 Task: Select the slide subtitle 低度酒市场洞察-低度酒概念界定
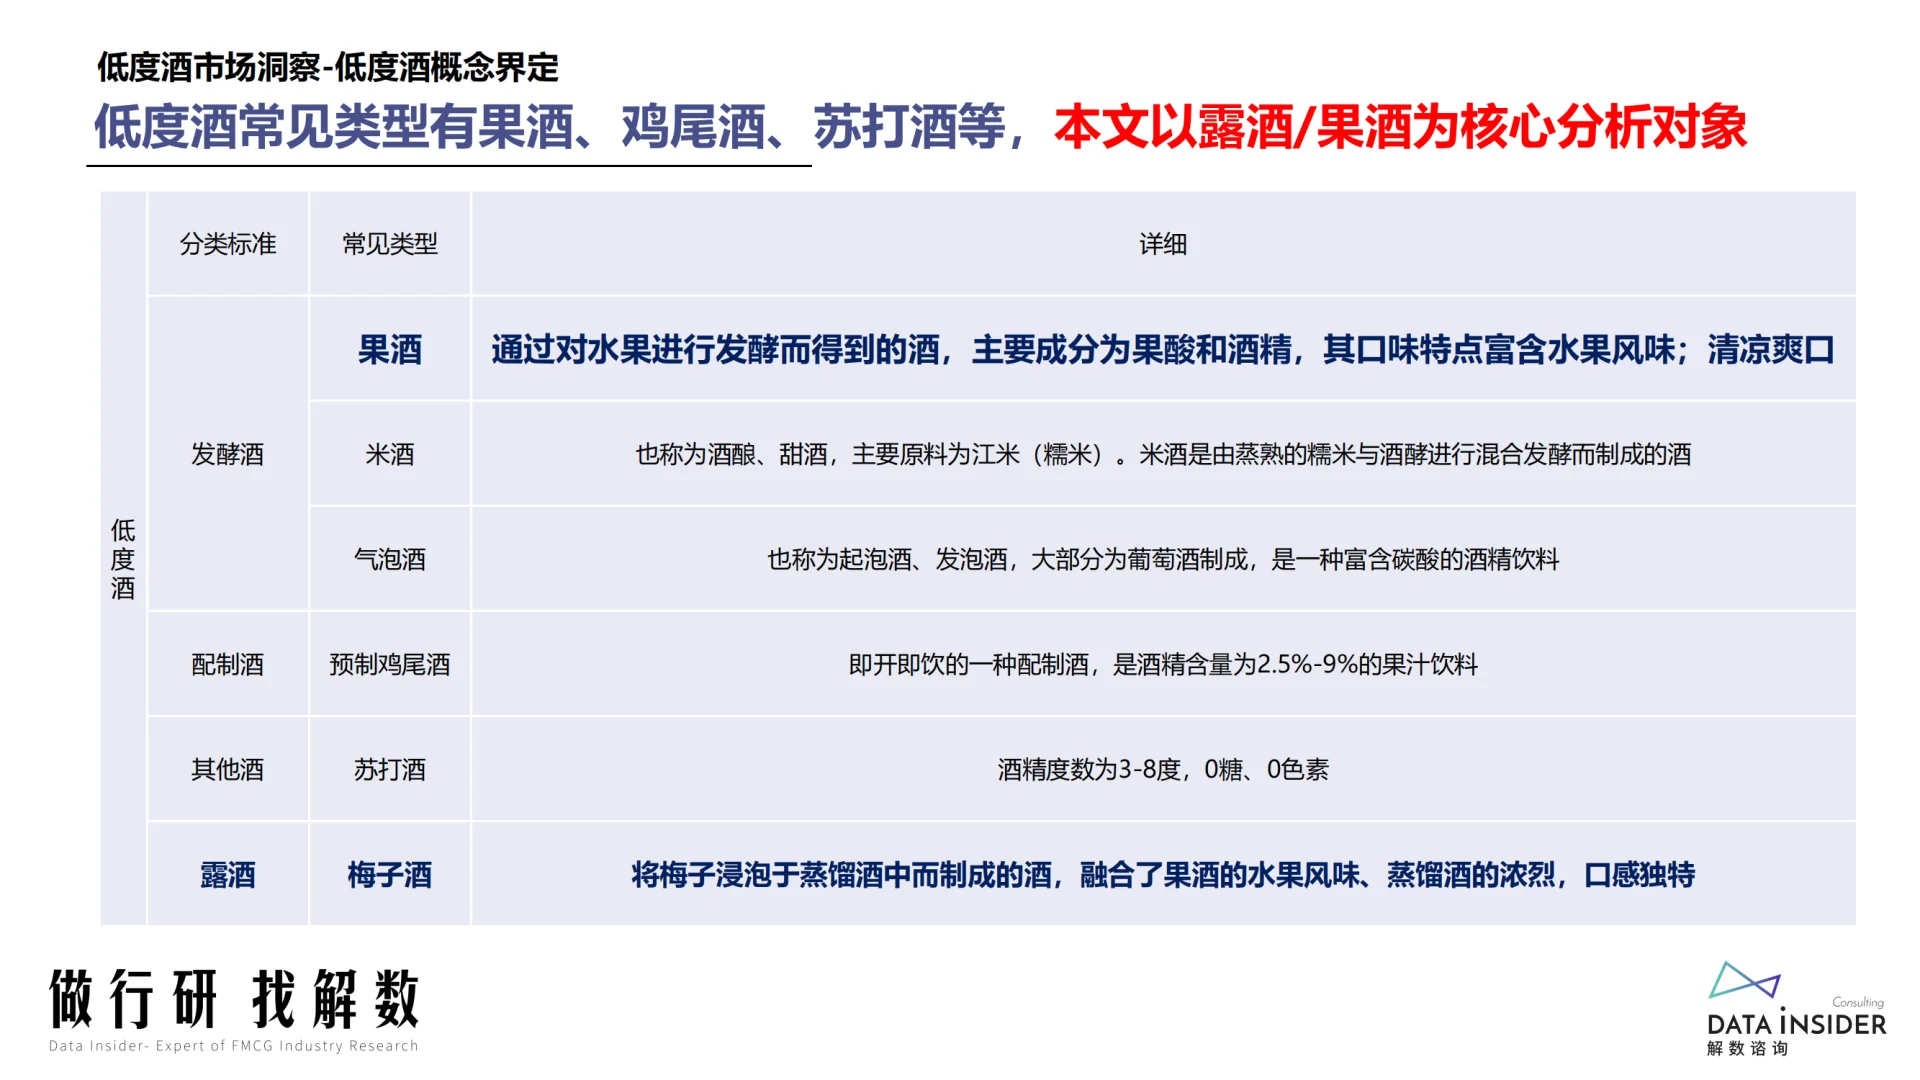tap(328, 67)
